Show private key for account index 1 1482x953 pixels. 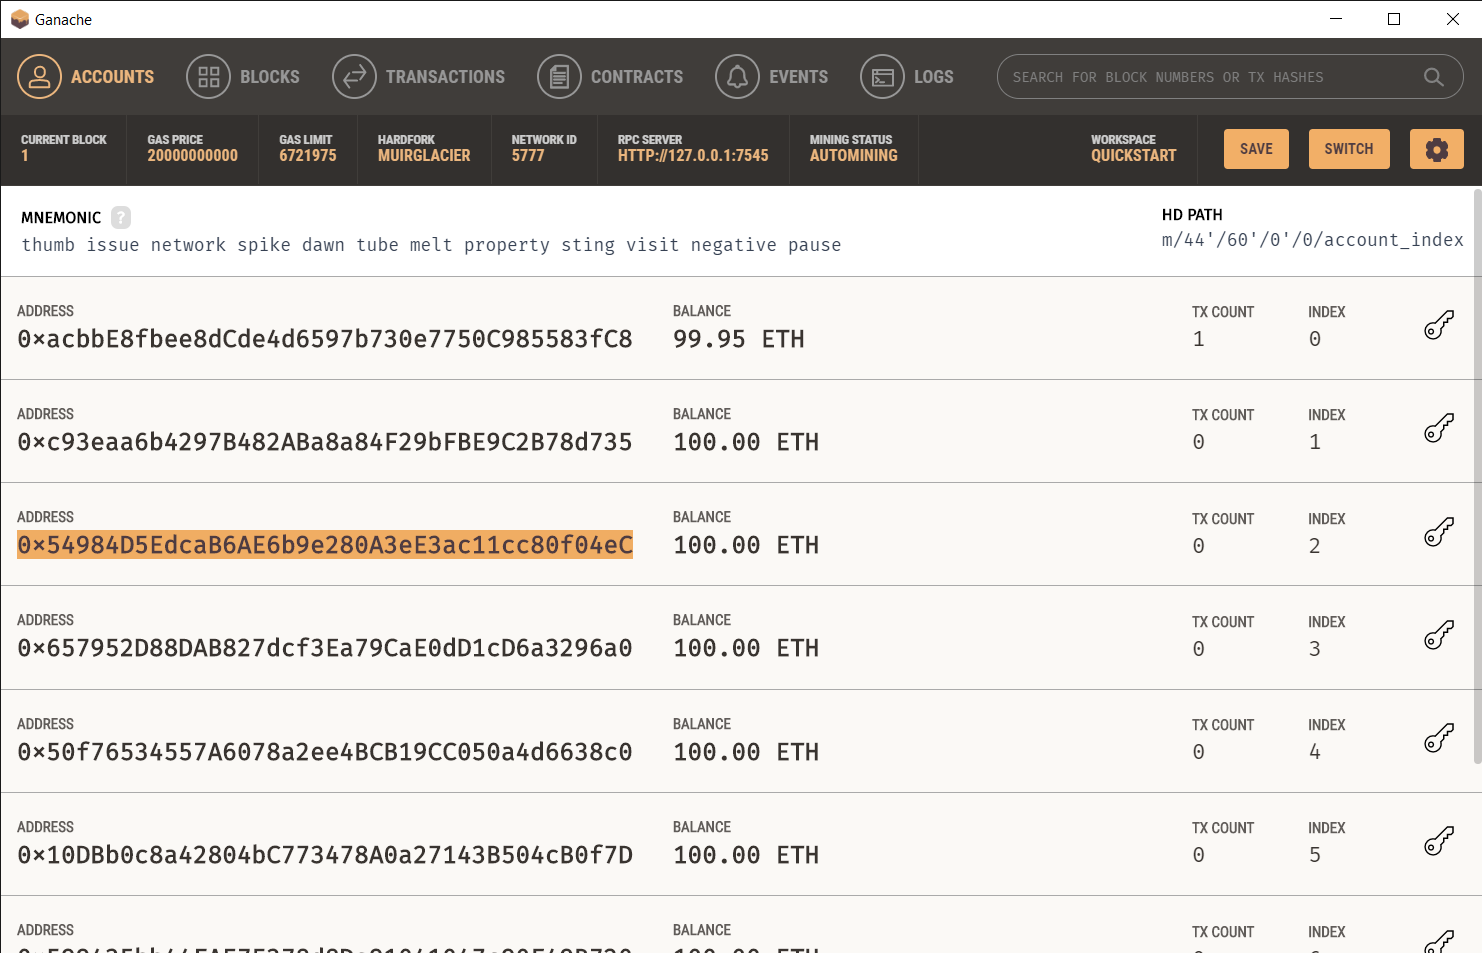point(1439,428)
